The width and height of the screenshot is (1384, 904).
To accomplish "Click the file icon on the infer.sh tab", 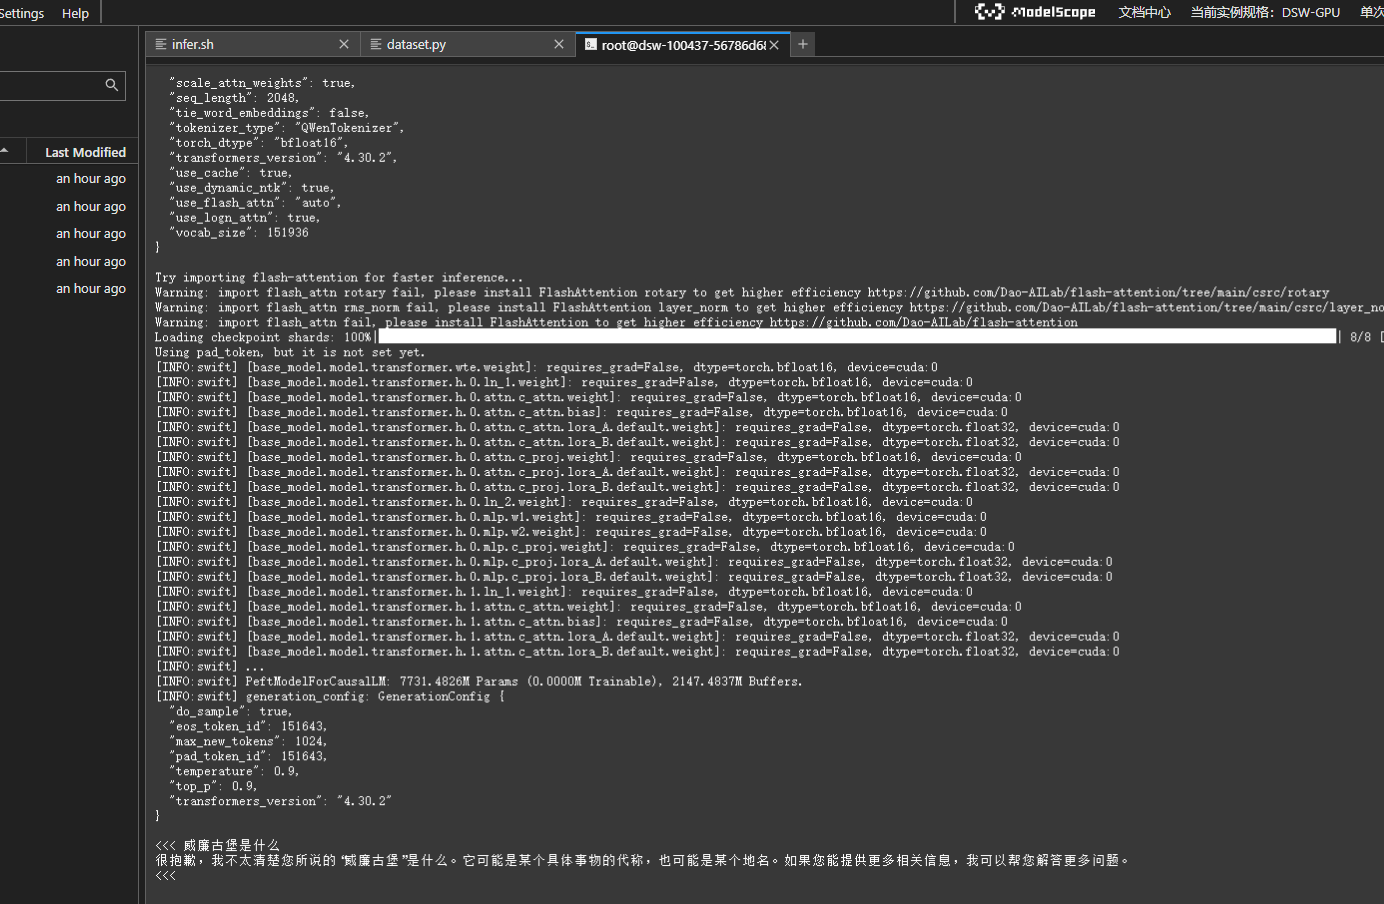I will tap(161, 44).
